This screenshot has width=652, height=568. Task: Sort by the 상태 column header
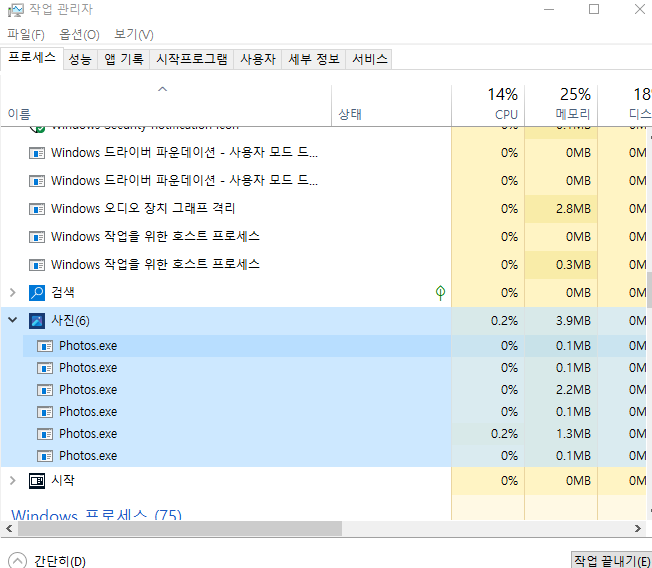(x=391, y=105)
